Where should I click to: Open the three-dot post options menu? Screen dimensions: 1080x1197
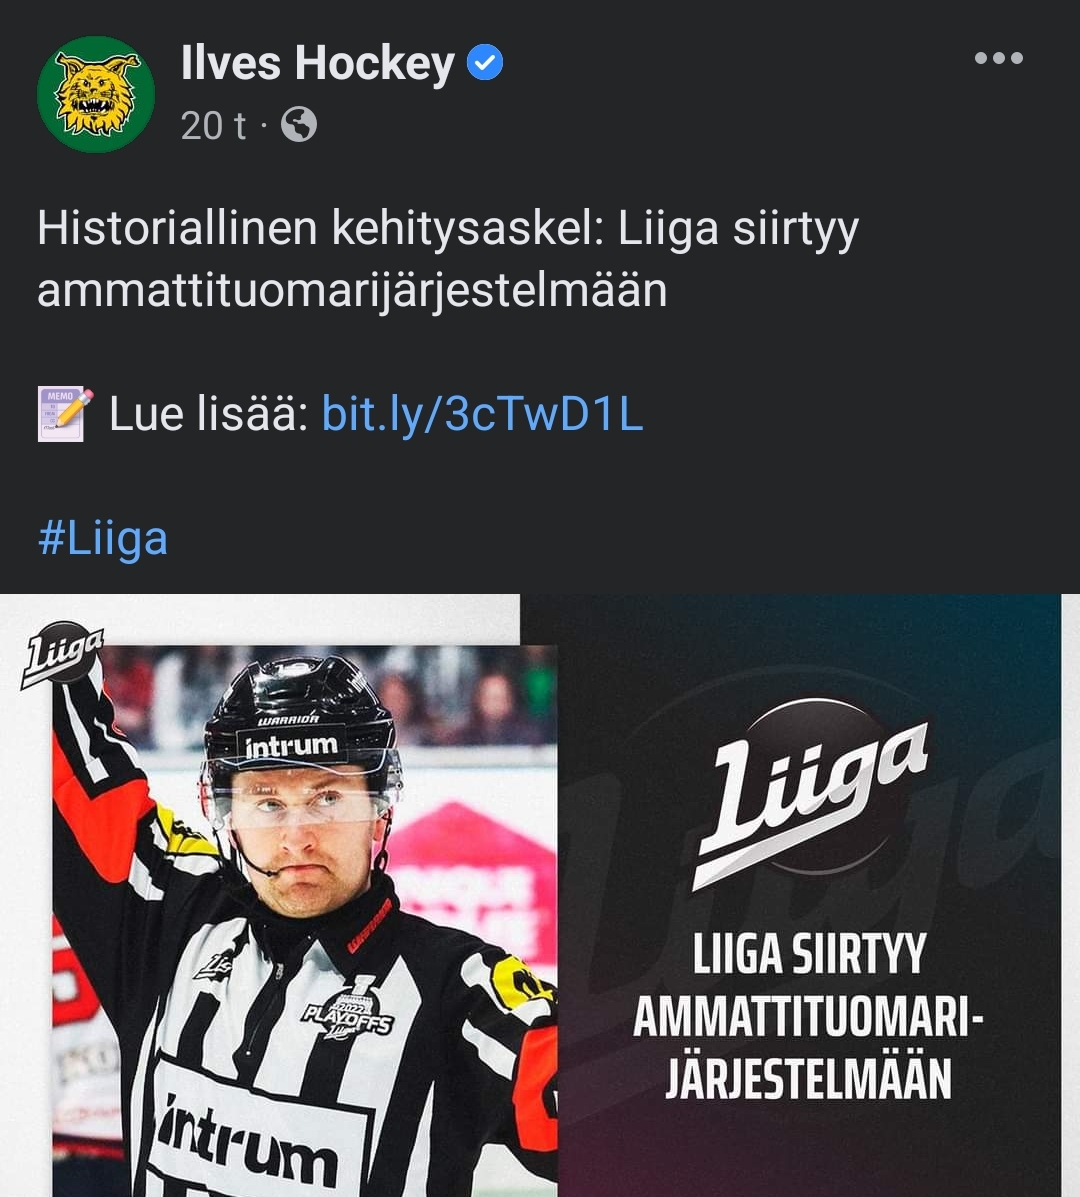[998, 58]
